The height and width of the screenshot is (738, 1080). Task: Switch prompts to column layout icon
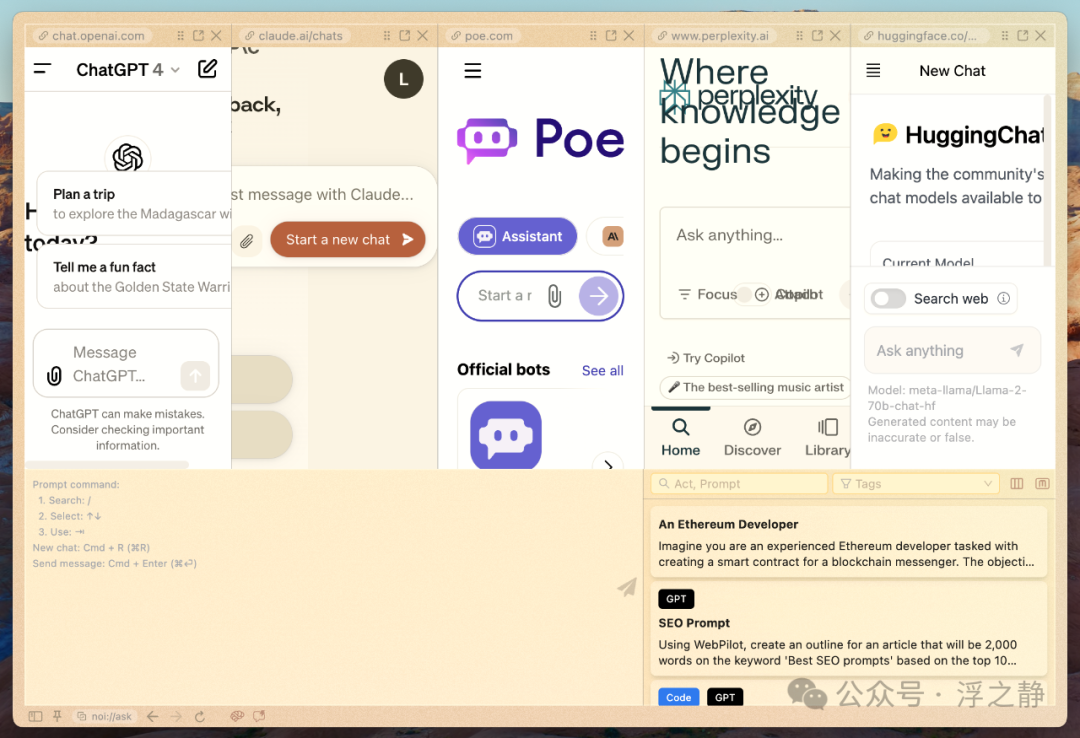tap(1017, 484)
